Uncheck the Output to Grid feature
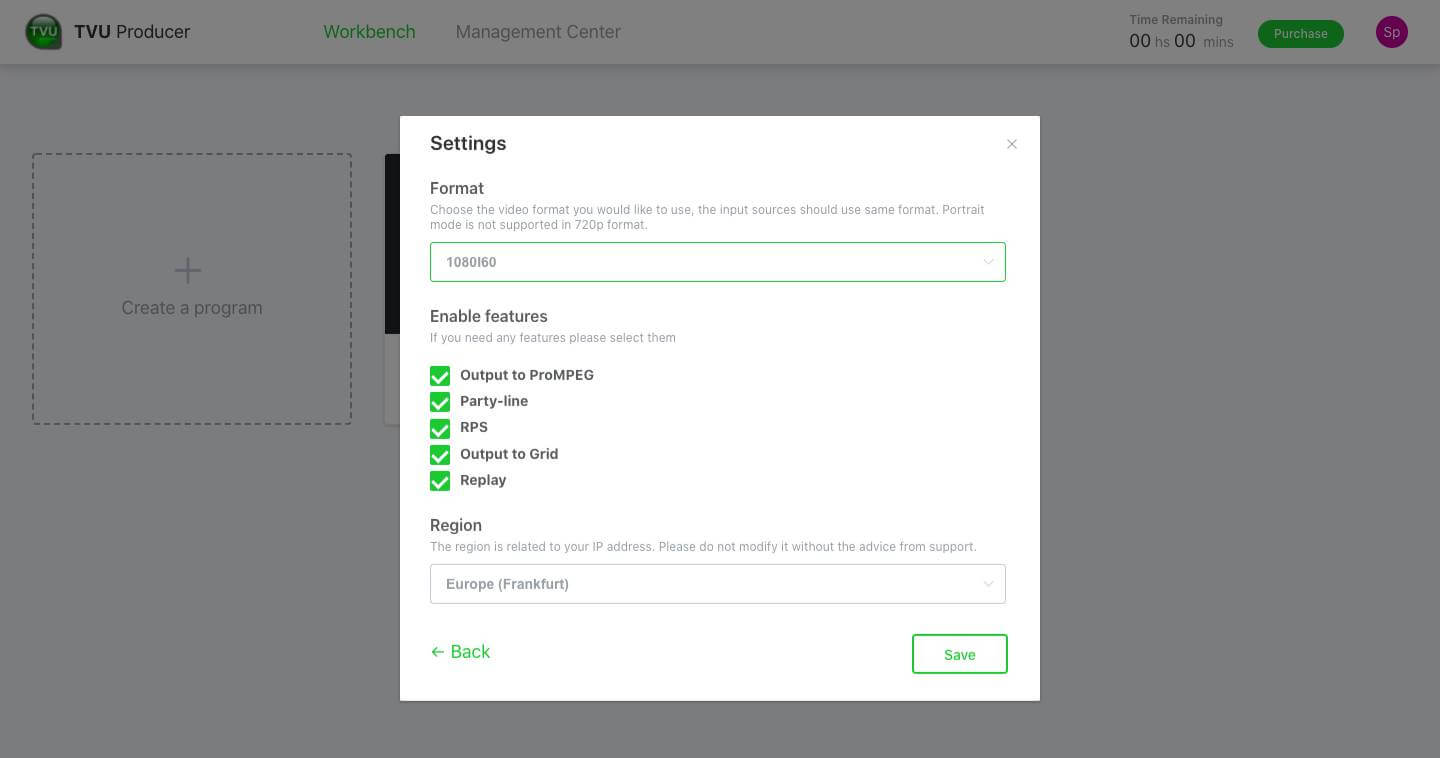1440x758 pixels. [440, 454]
